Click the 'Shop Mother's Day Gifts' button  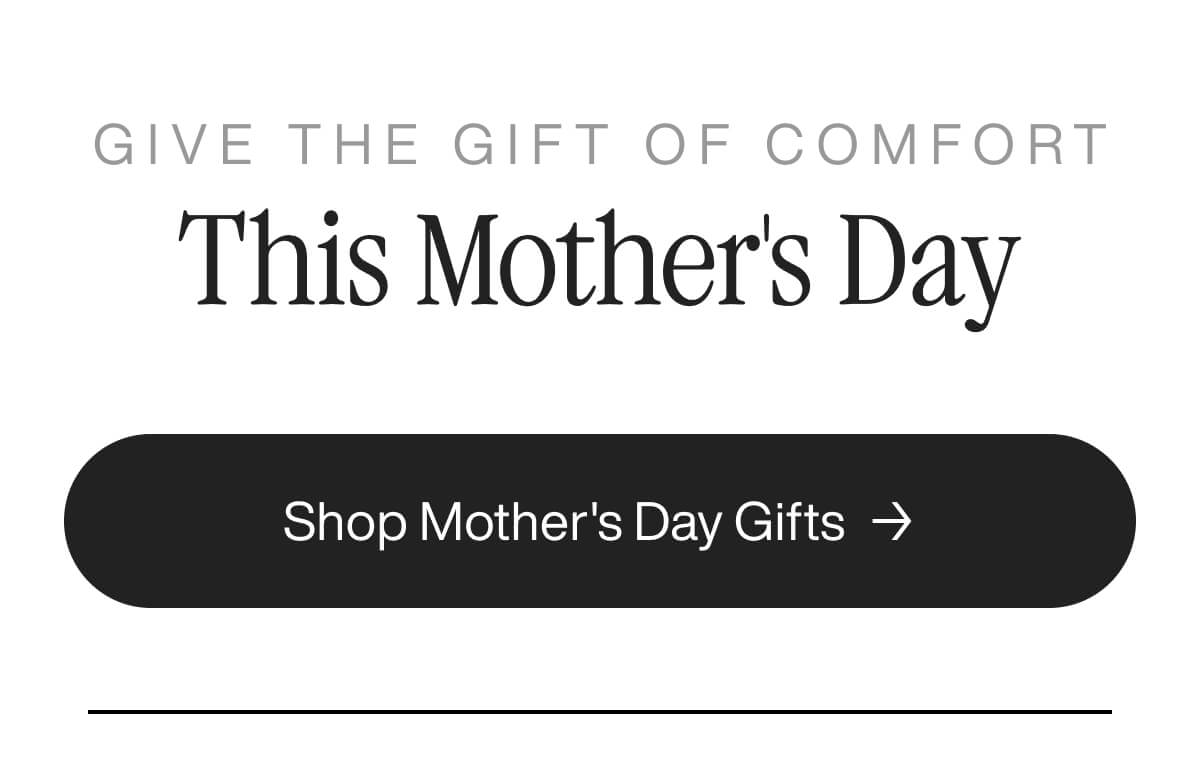(600, 521)
